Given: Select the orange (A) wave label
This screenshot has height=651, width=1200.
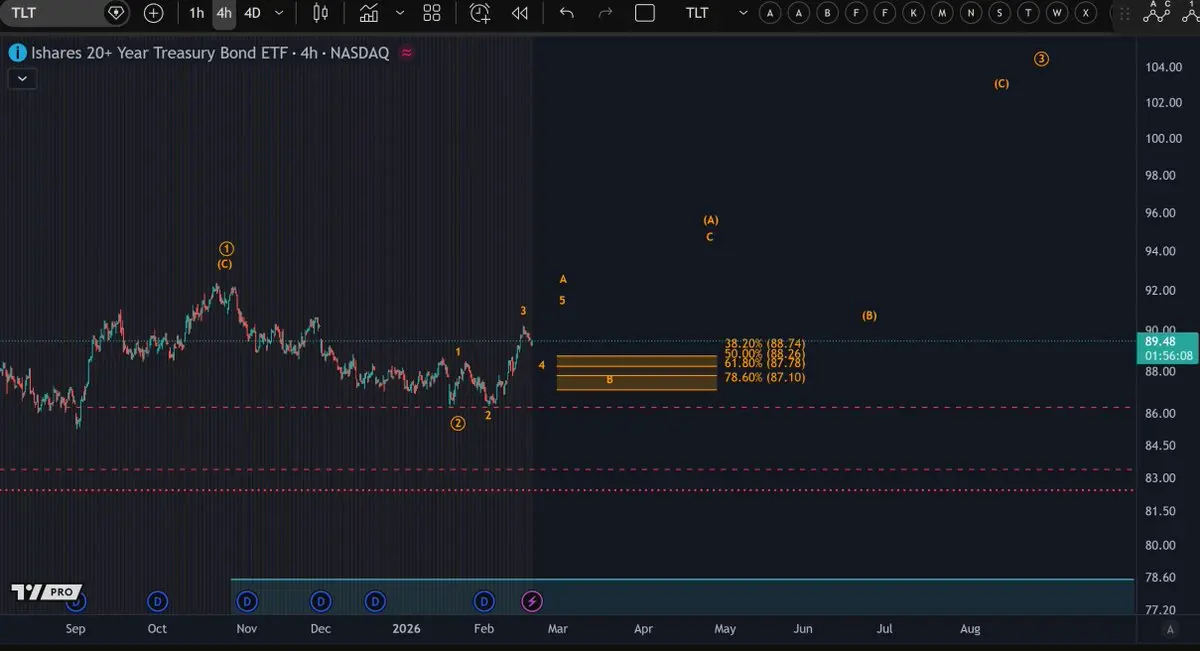Looking at the screenshot, I should tap(711, 220).
